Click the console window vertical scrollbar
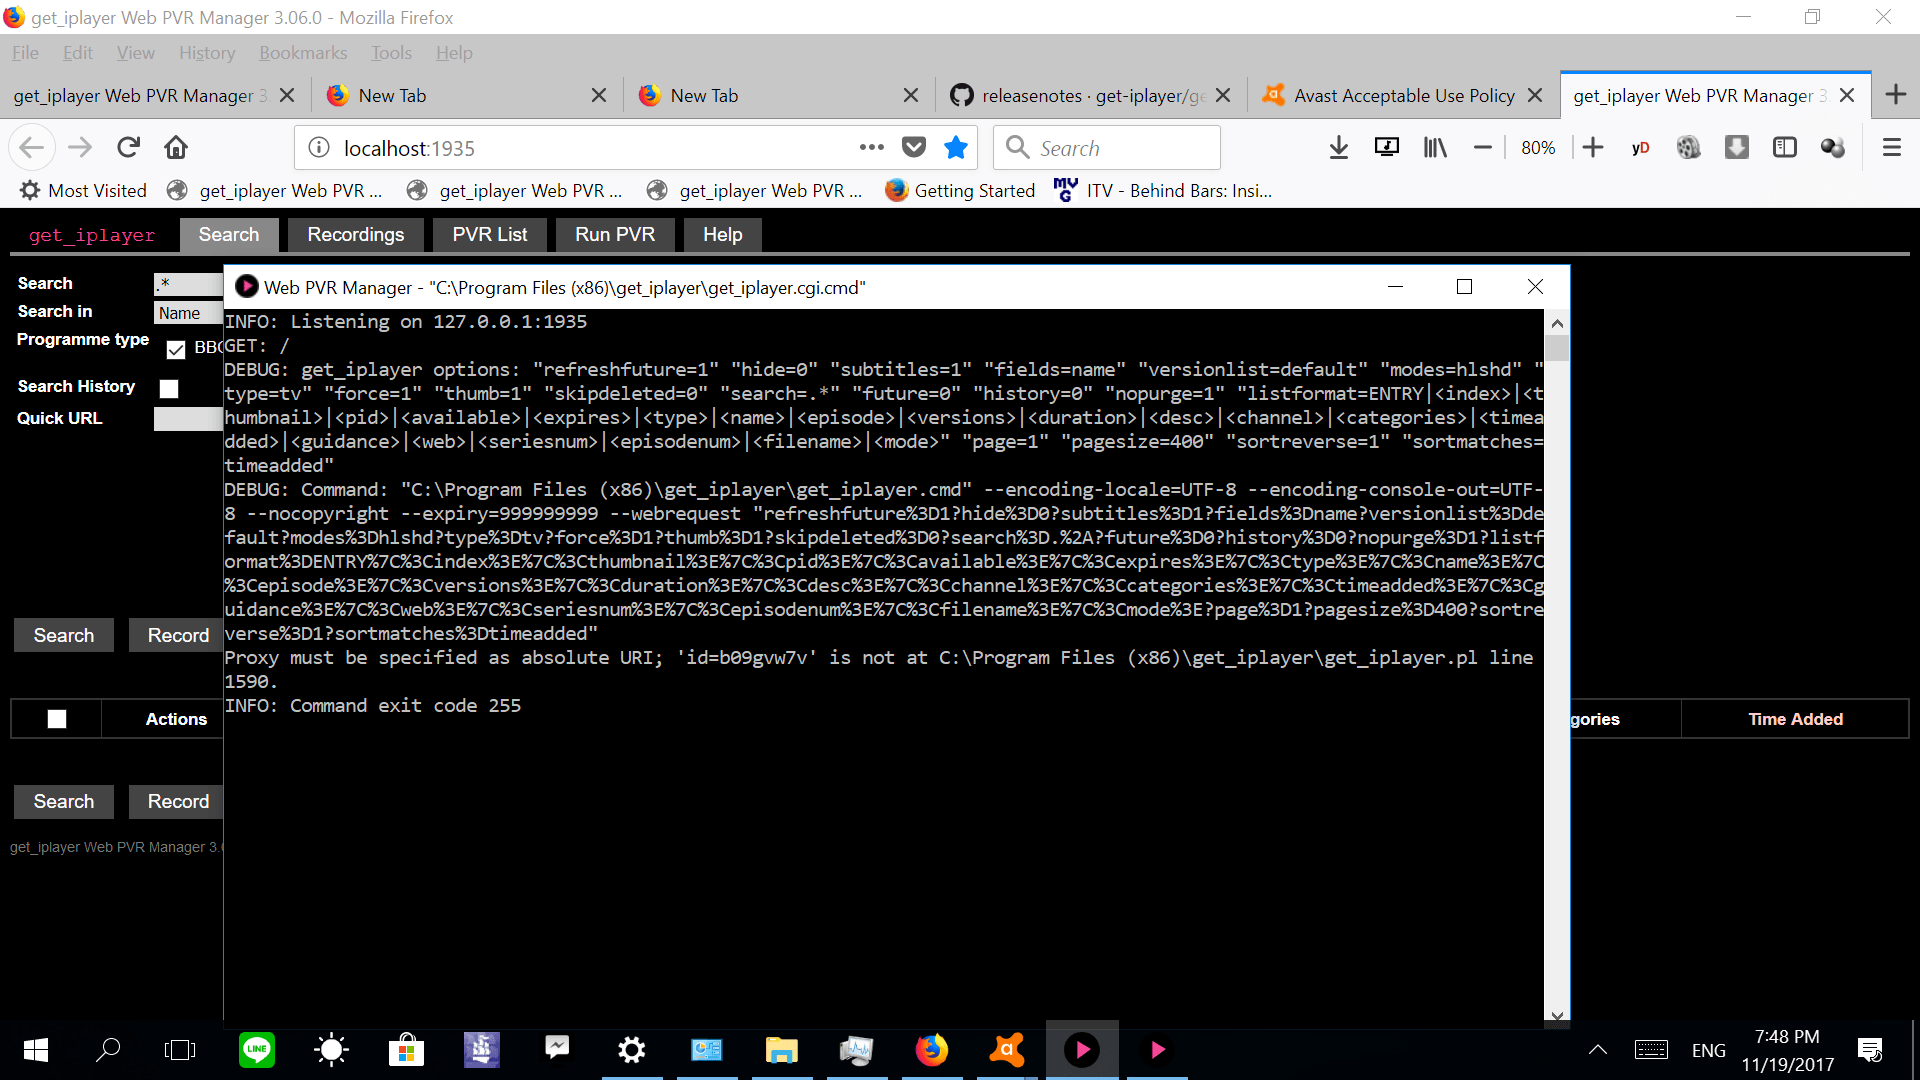The image size is (1920, 1080). click(1556, 660)
